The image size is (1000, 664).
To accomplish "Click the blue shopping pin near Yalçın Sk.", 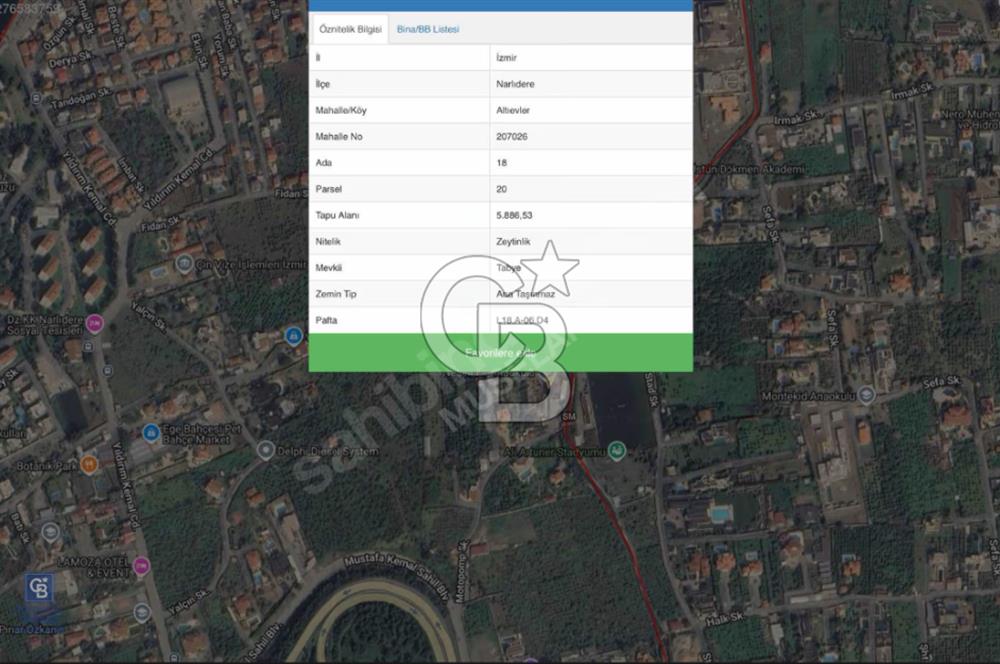I will coord(293,336).
